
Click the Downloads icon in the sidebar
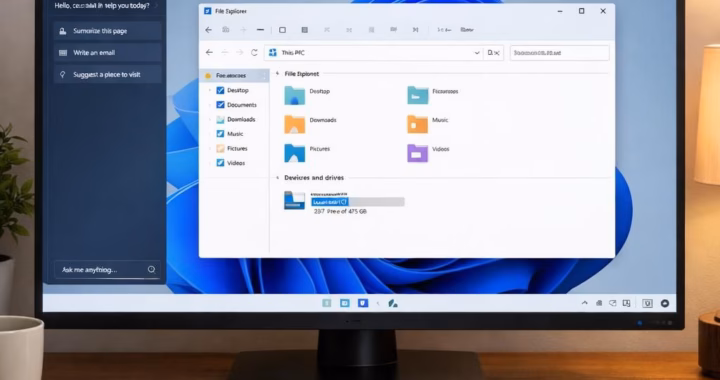point(220,119)
